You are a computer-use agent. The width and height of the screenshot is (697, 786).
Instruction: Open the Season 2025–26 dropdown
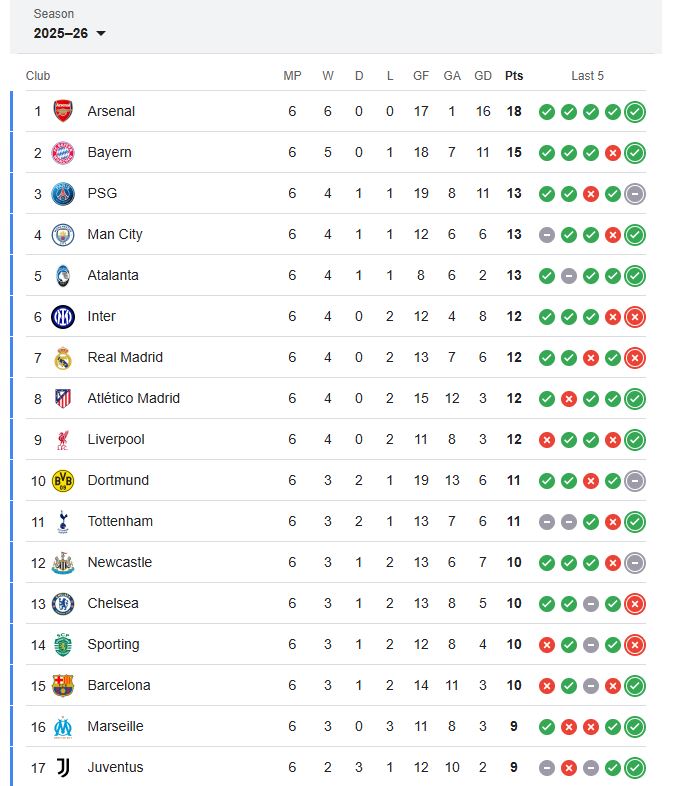[x=70, y=33]
